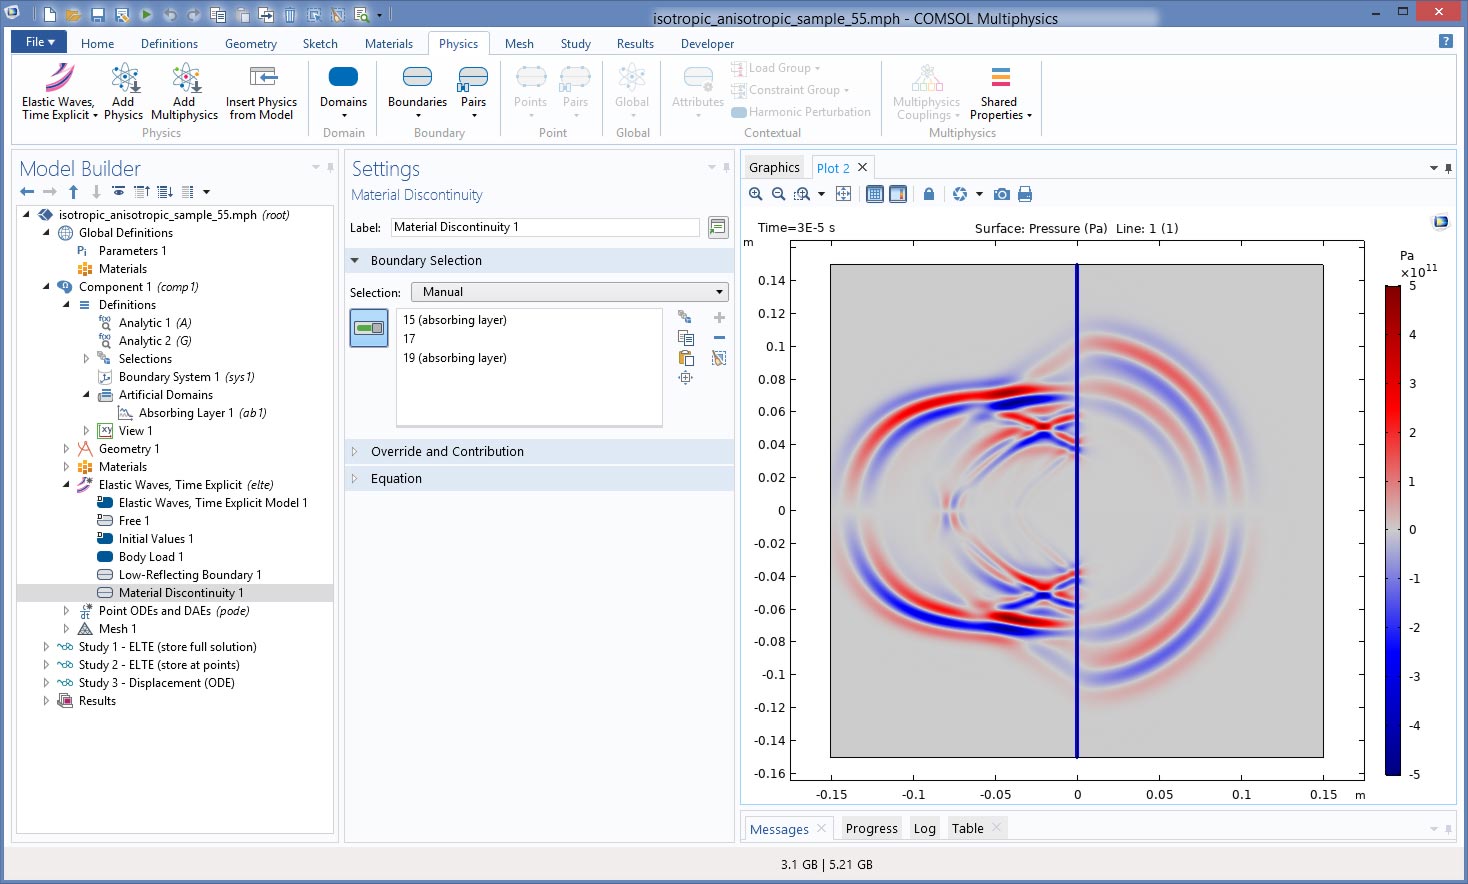Expand the Results node in the tree
This screenshot has height=884, width=1468.
click(46, 701)
